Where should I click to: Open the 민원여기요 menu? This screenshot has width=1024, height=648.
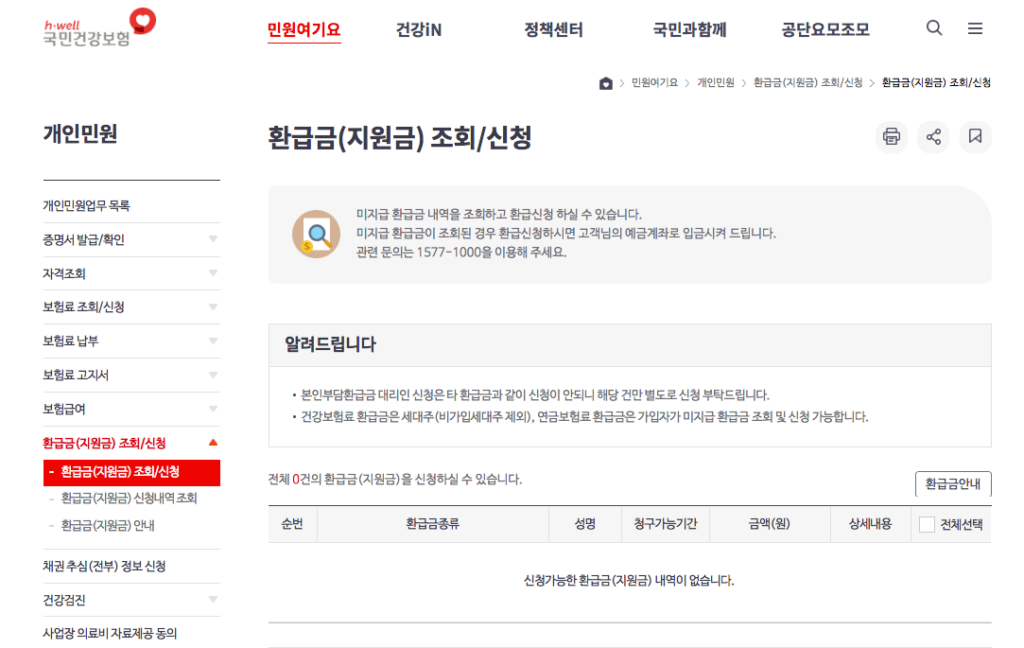click(x=304, y=30)
